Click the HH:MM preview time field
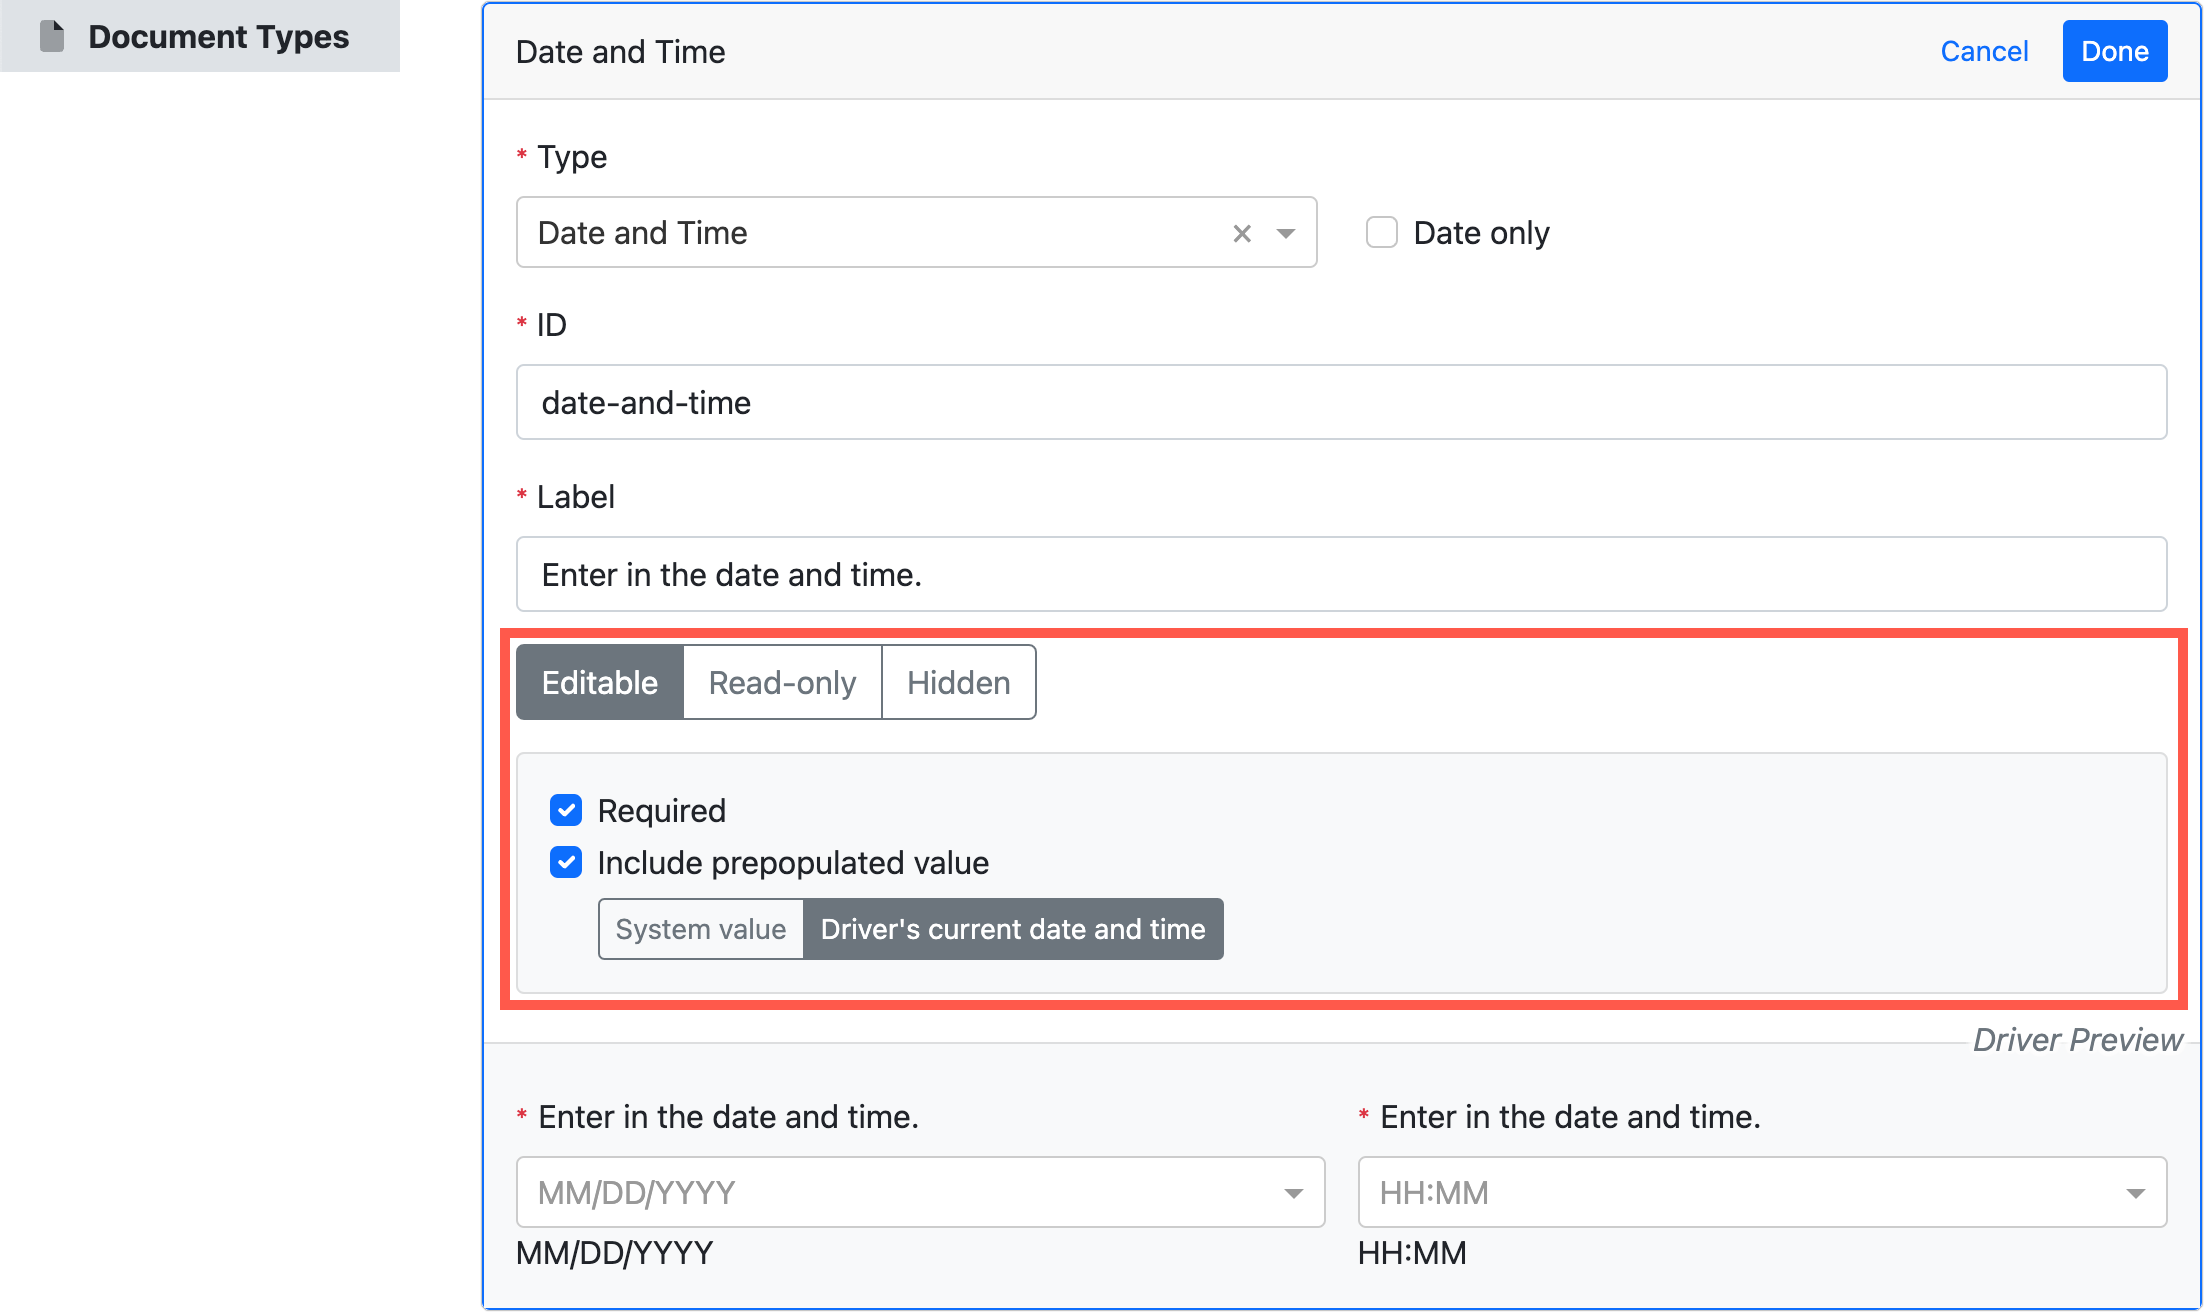 tap(1740, 1192)
